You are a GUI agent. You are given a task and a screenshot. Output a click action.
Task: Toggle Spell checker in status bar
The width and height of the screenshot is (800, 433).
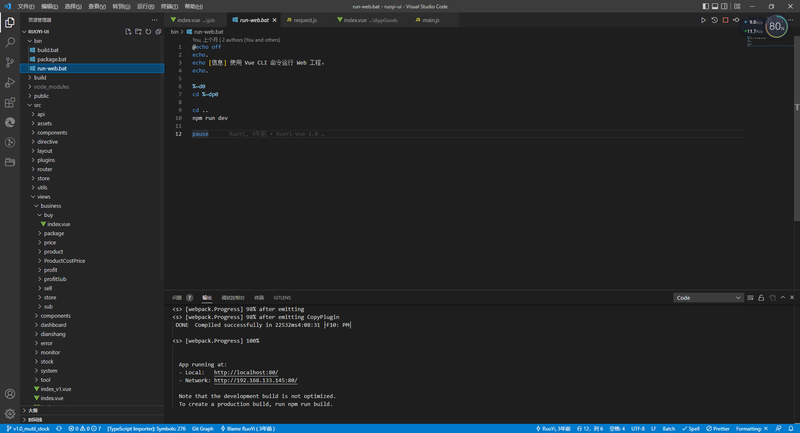point(691,429)
